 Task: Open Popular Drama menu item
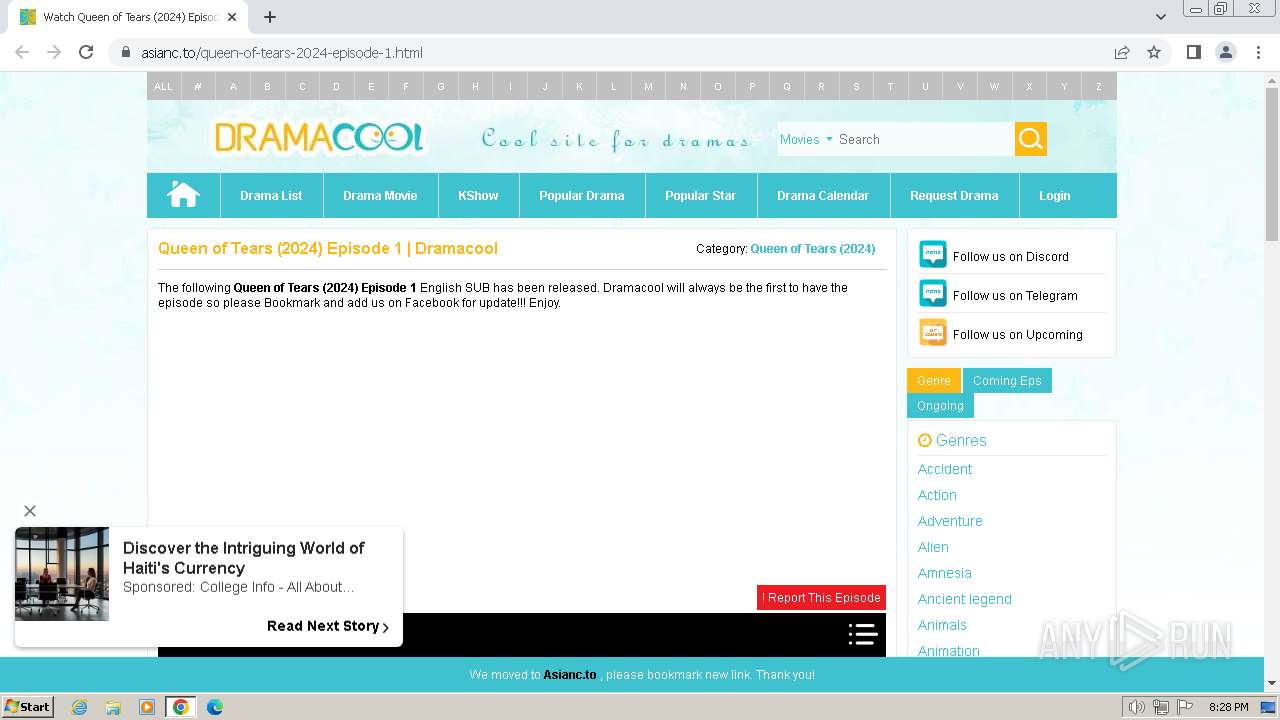[x=582, y=195]
